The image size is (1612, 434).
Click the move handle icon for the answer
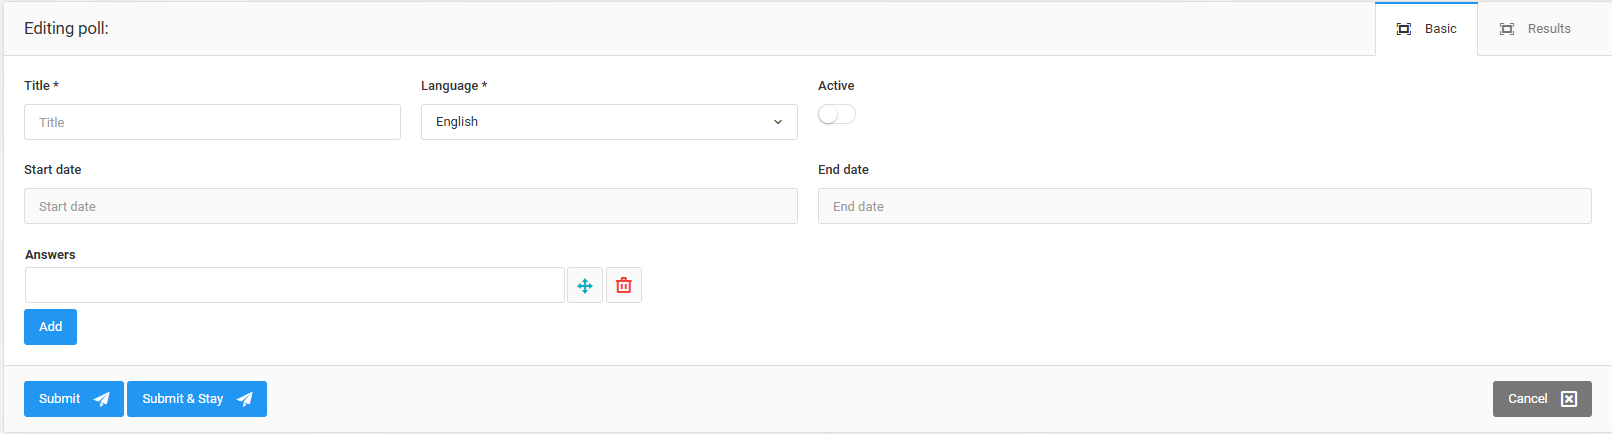[585, 286]
